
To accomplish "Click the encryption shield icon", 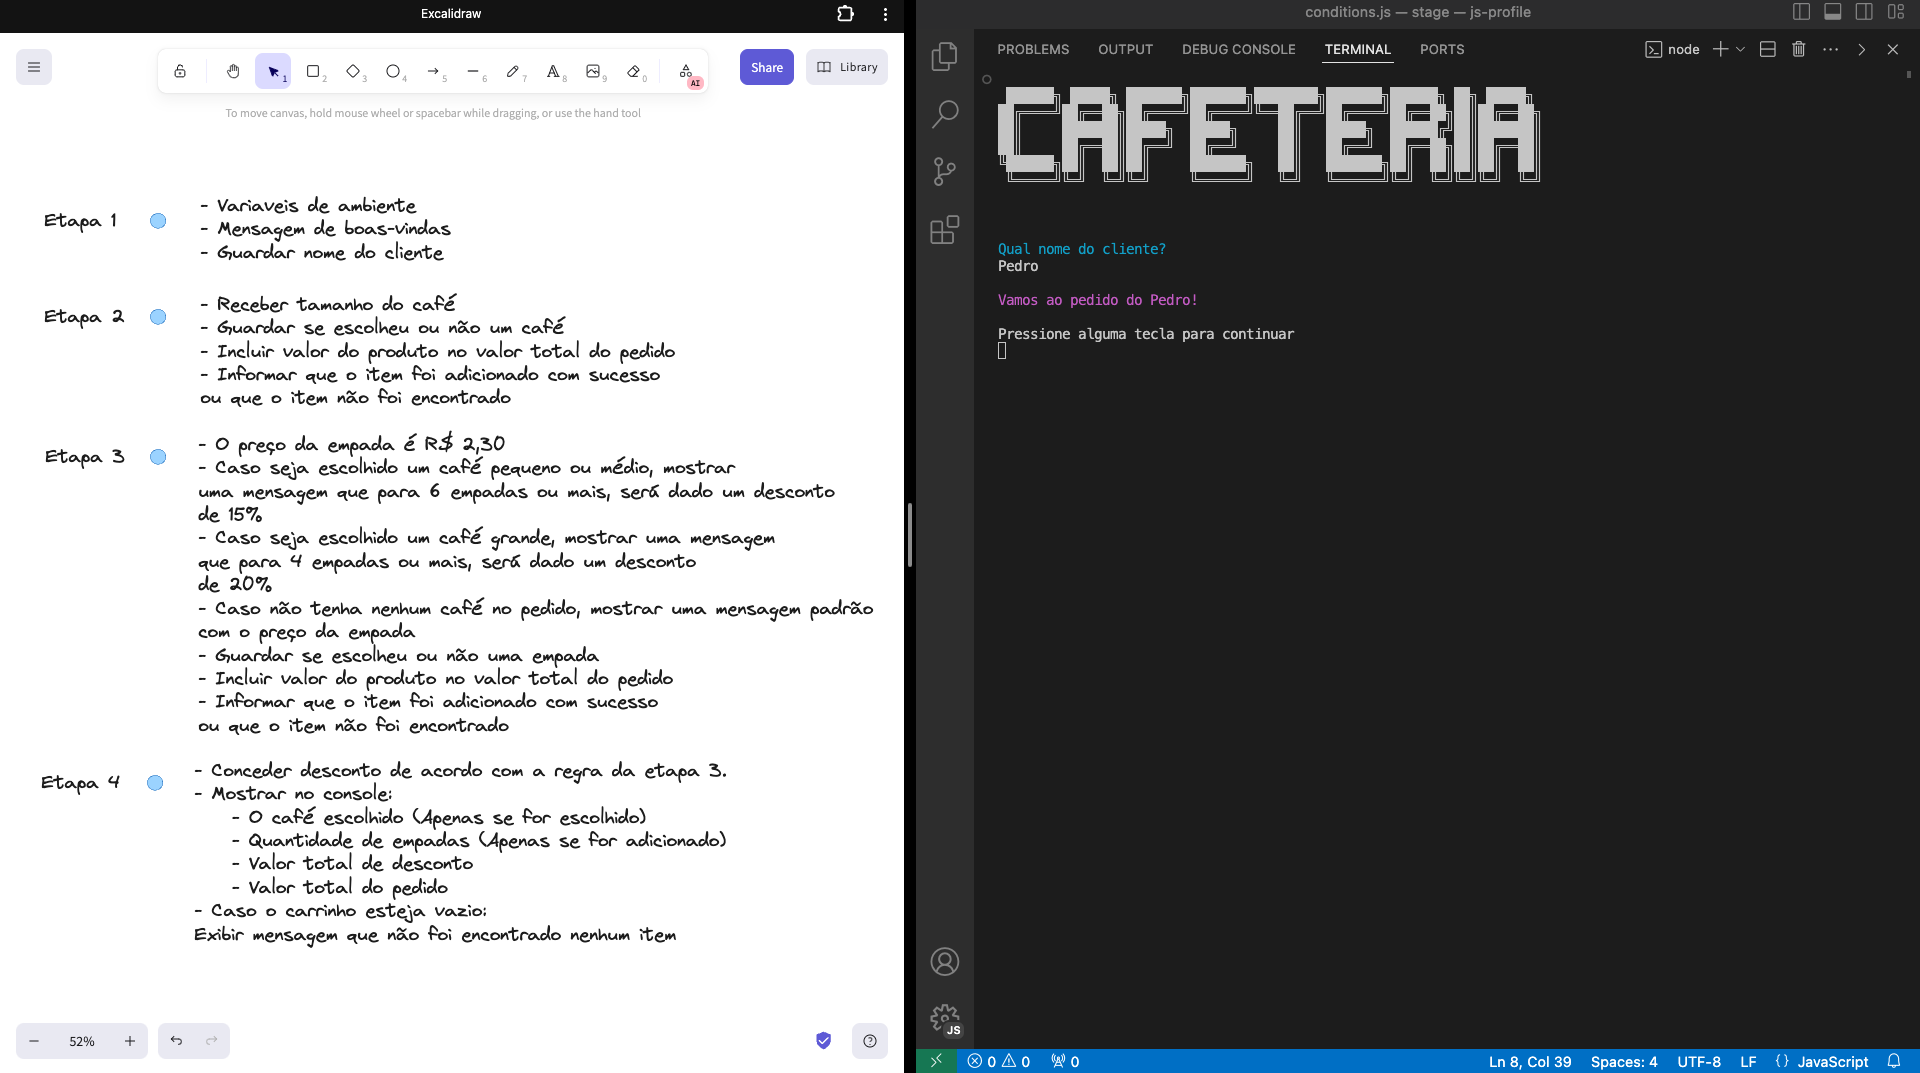I will (823, 1041).
